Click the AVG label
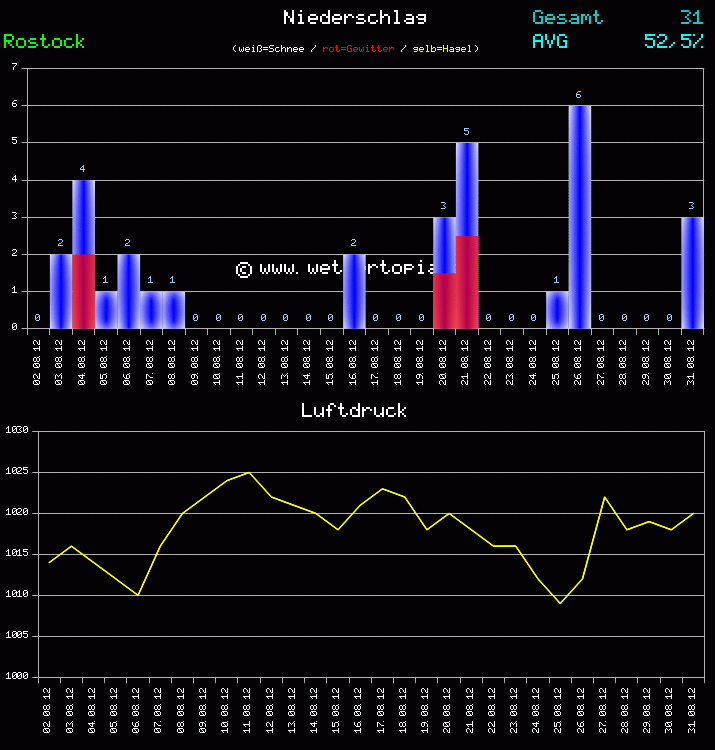This screenshot has height=750, width=715. tap(550, 42)
